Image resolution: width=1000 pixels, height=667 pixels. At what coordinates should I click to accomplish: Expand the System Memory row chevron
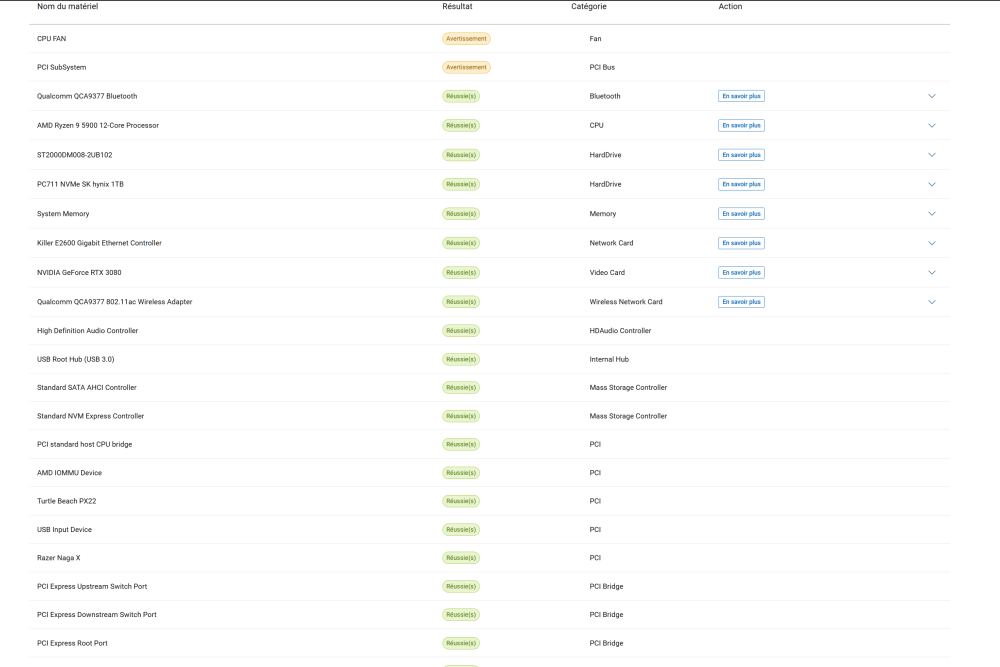click(x=932, y=214)
